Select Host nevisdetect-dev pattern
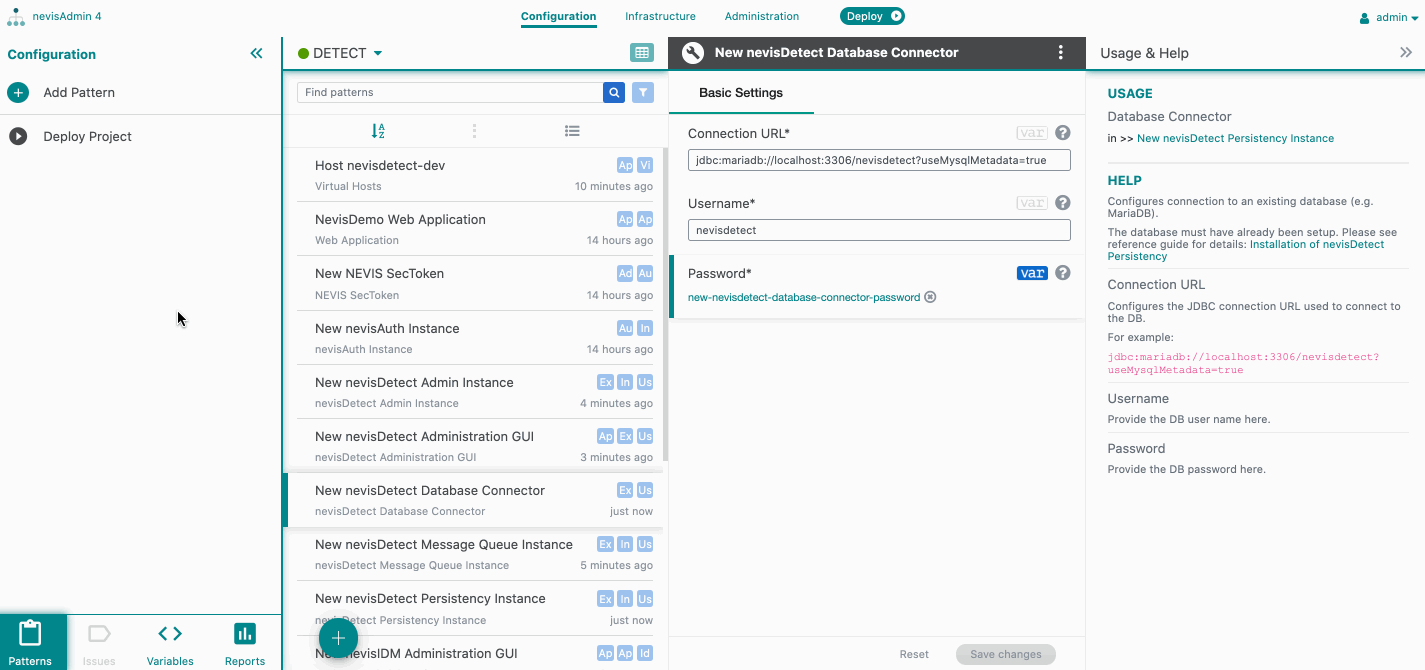The image size is (1425, 670). pyautogui.click(x=475, y=175)
